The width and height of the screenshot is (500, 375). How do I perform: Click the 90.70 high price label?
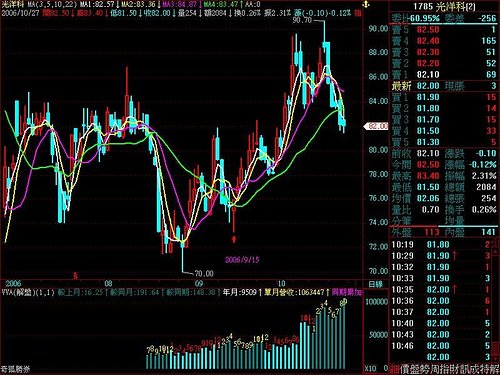pos(302,20)
